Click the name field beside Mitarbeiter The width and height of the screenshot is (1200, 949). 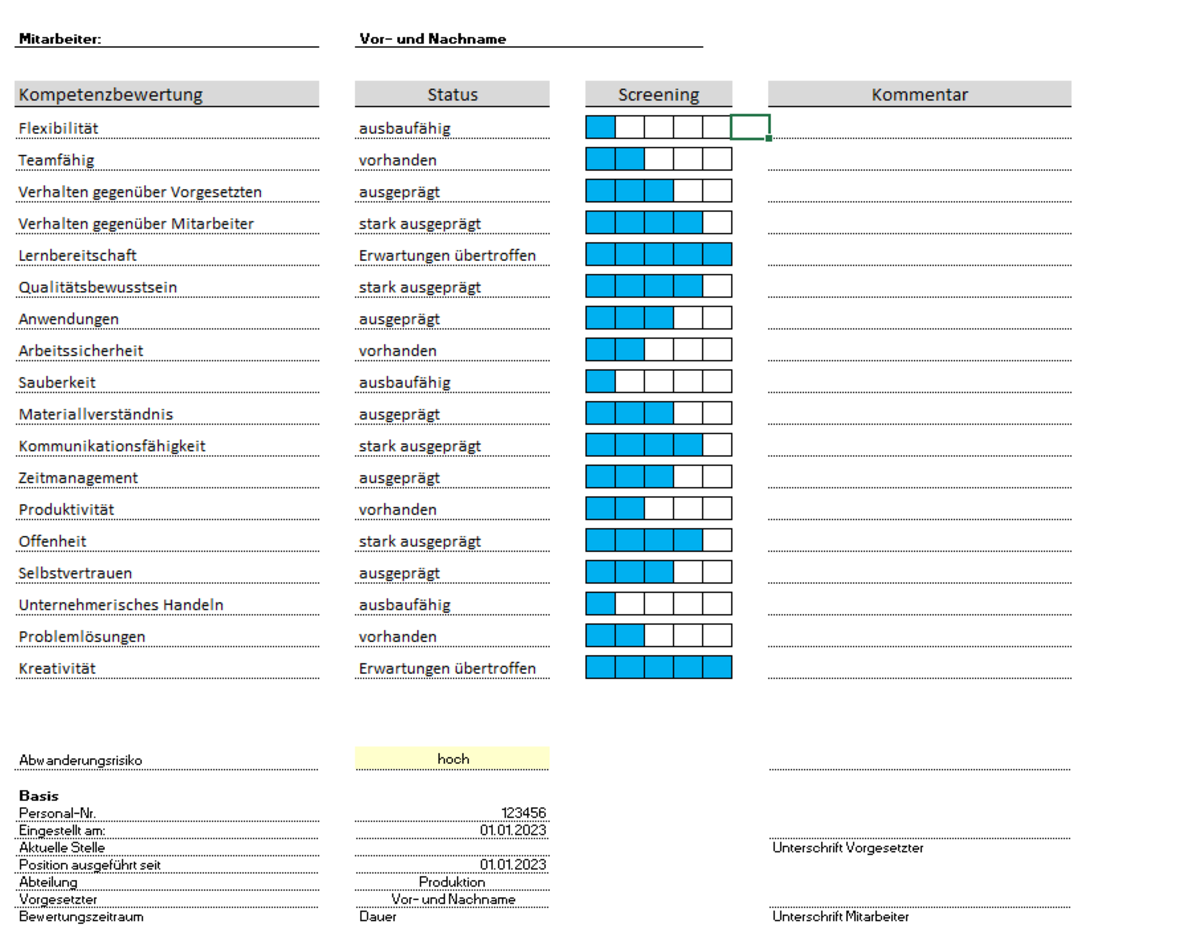point(530,39)
